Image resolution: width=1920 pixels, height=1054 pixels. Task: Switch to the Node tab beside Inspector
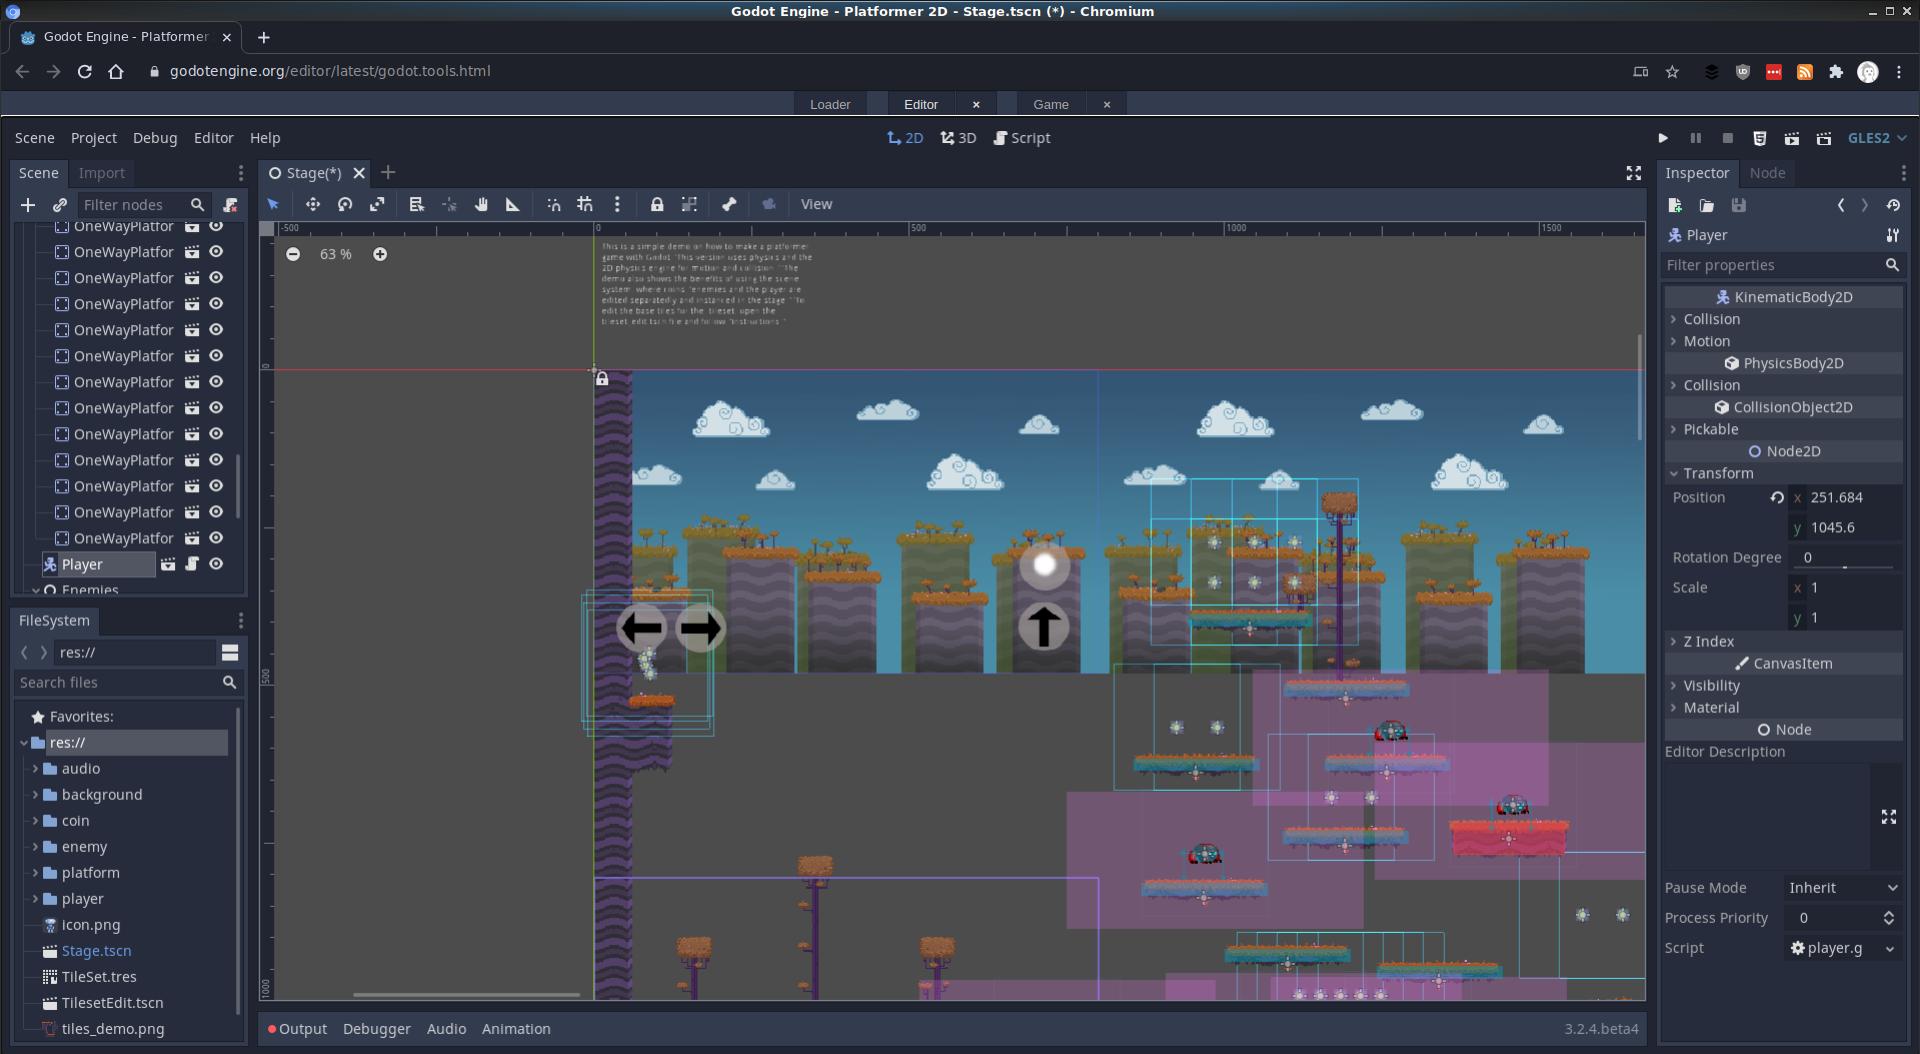1767,173
